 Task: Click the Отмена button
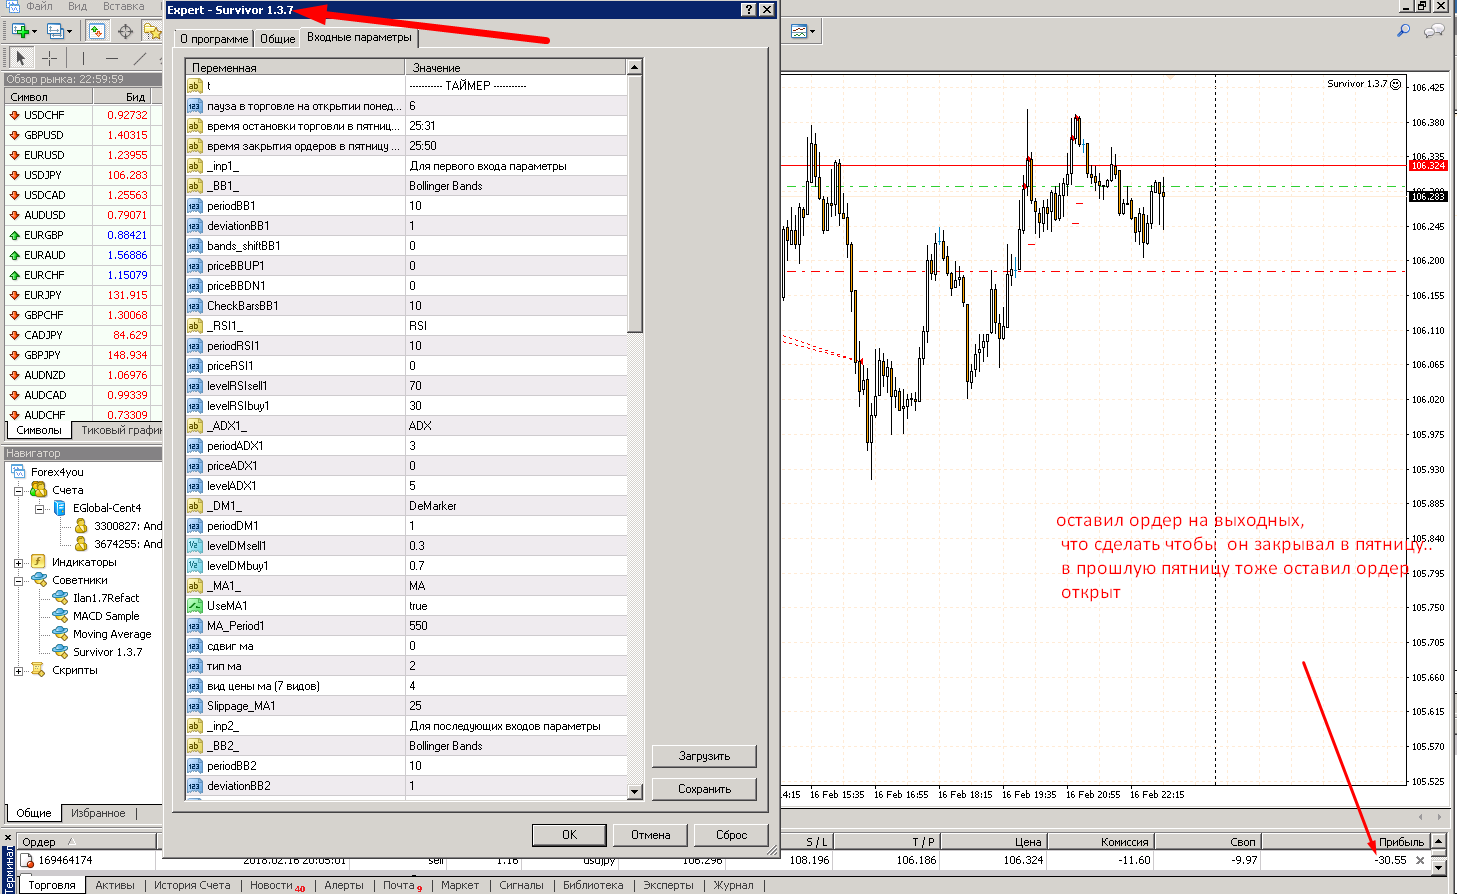[650, 835]
